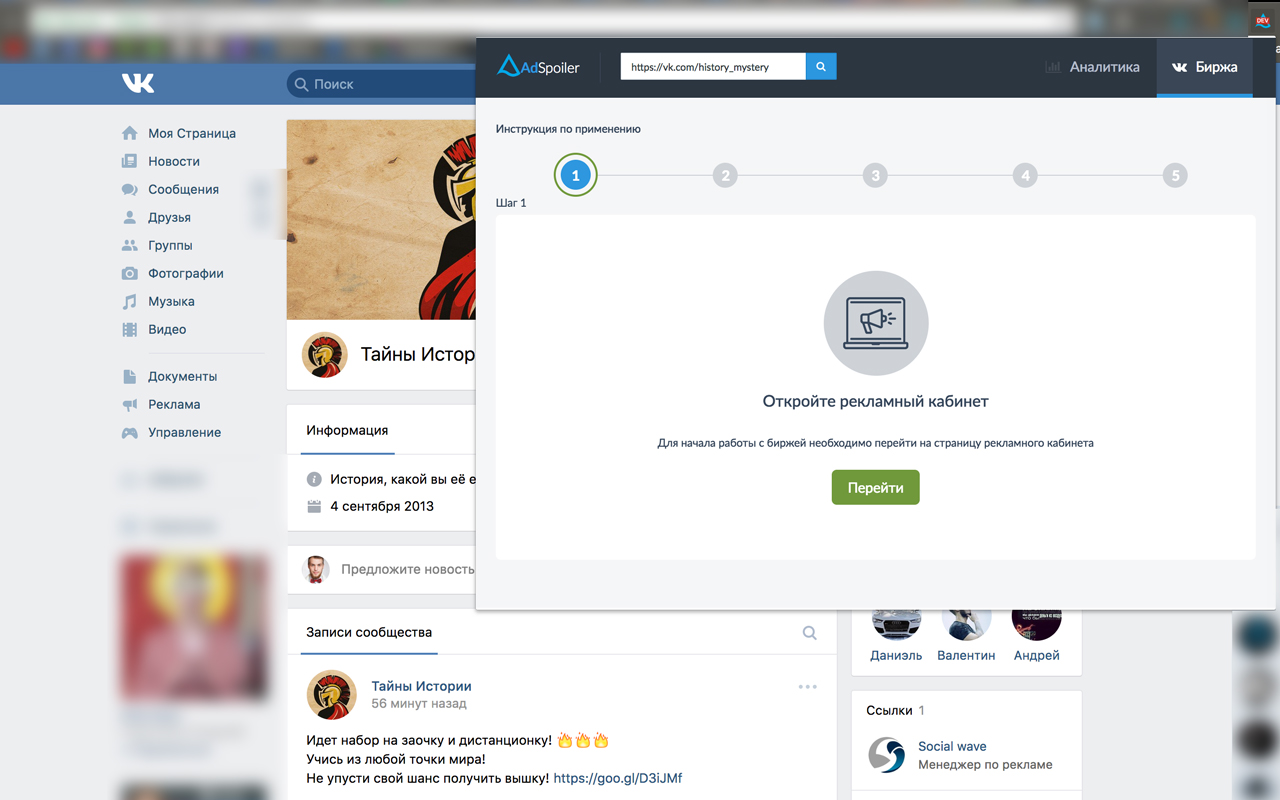Click the AdSpoiler search magnifier button
The width and height of the screenshot is (1280, 800).
click(821, 67)
